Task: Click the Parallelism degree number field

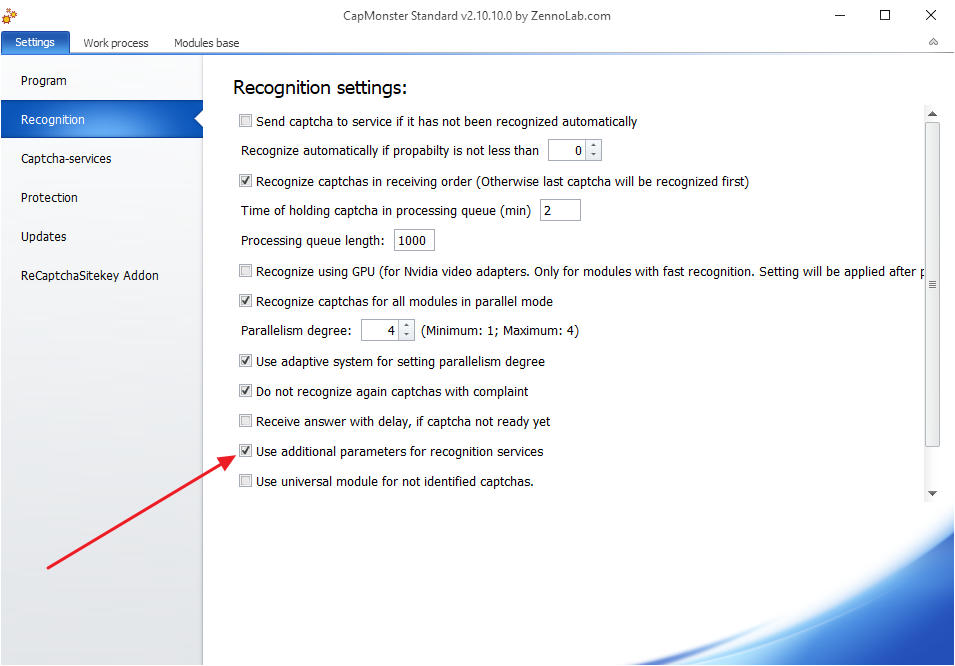Action: [x=381, y=330]
